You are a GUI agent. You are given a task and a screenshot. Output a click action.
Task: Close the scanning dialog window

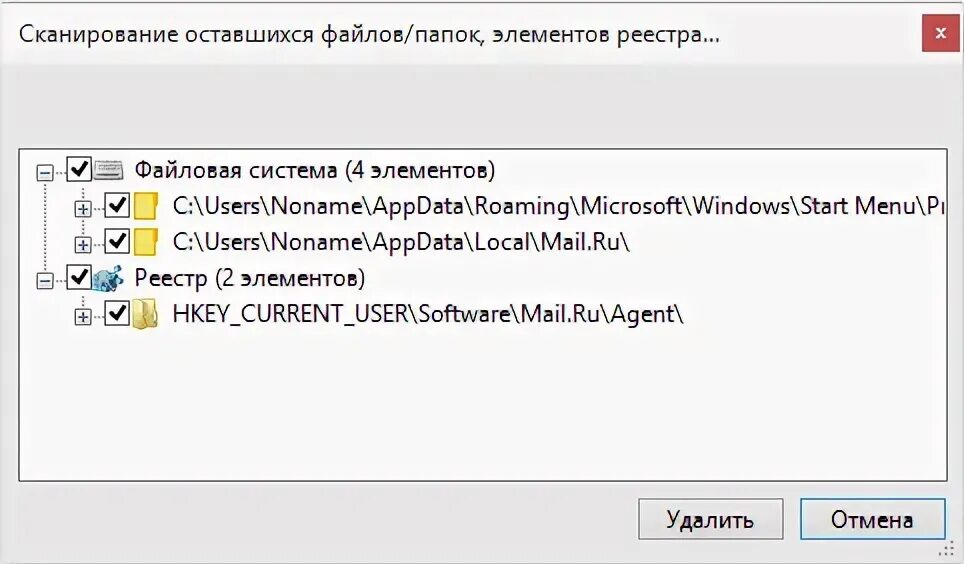click(x=940, y=33)
